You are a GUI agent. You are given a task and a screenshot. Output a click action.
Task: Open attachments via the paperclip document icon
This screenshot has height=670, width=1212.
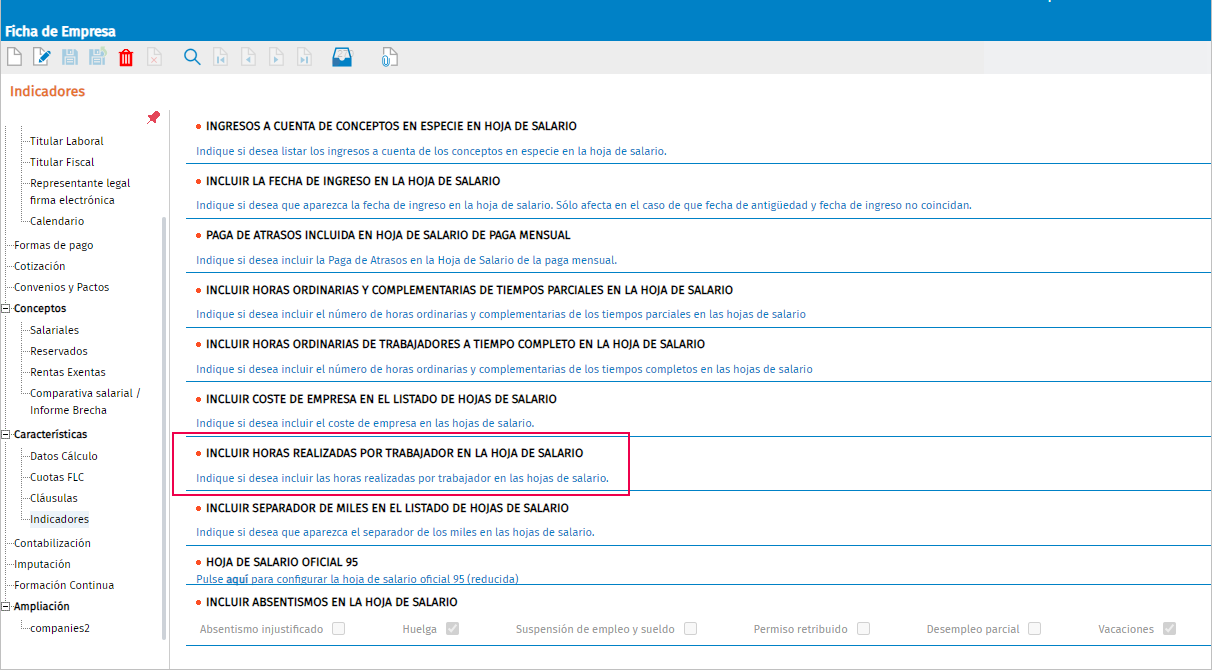tap(389, 58)
